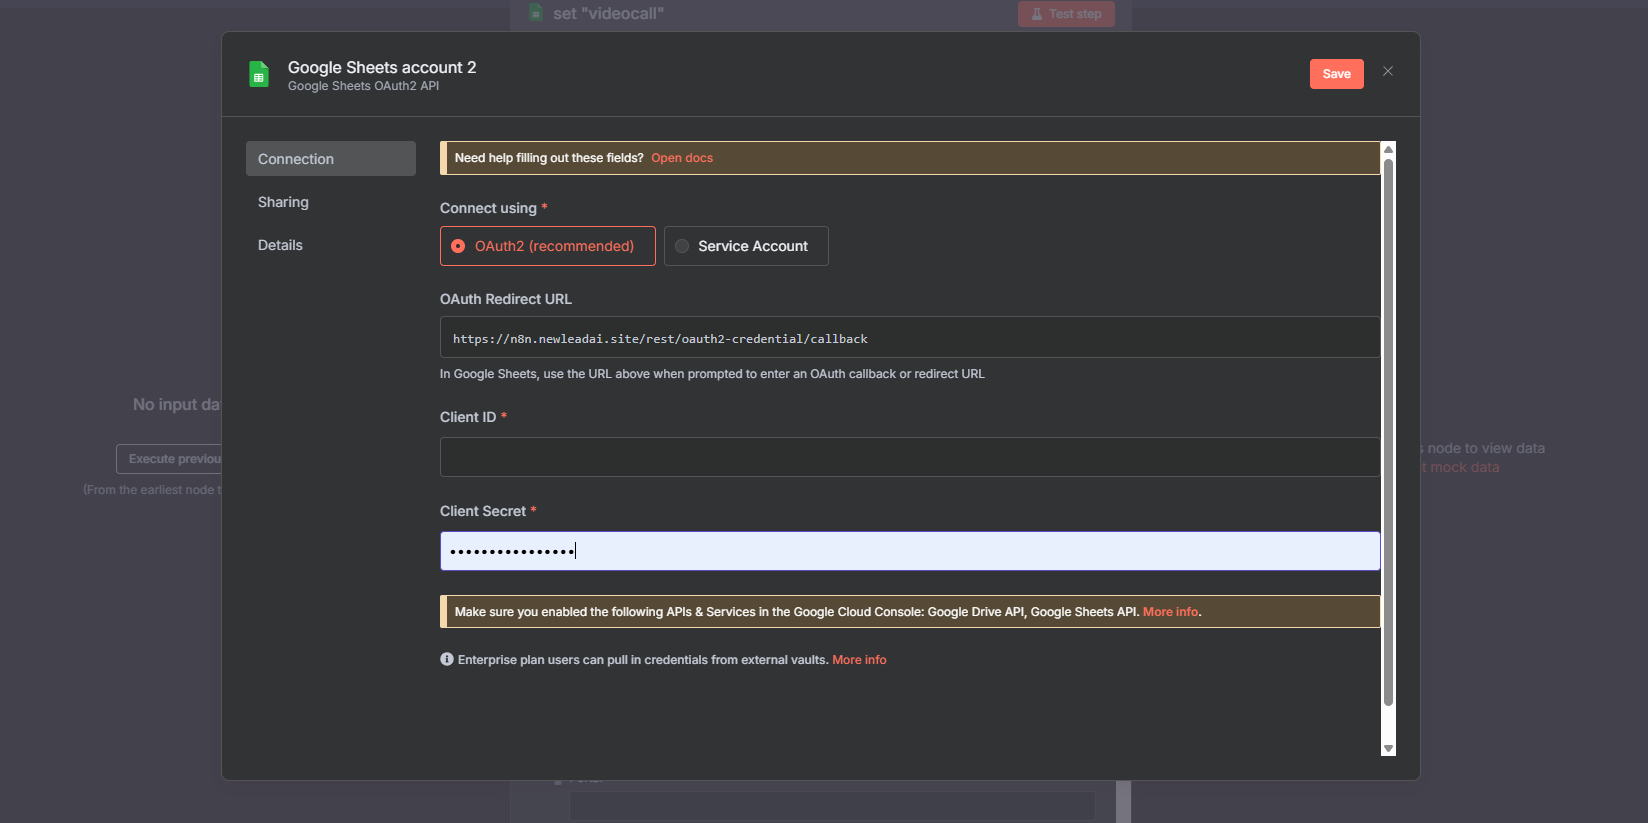Viewport: 1648px width, 823px height.
Task: Open More info link about external vaults
Action: pos(859,660)
